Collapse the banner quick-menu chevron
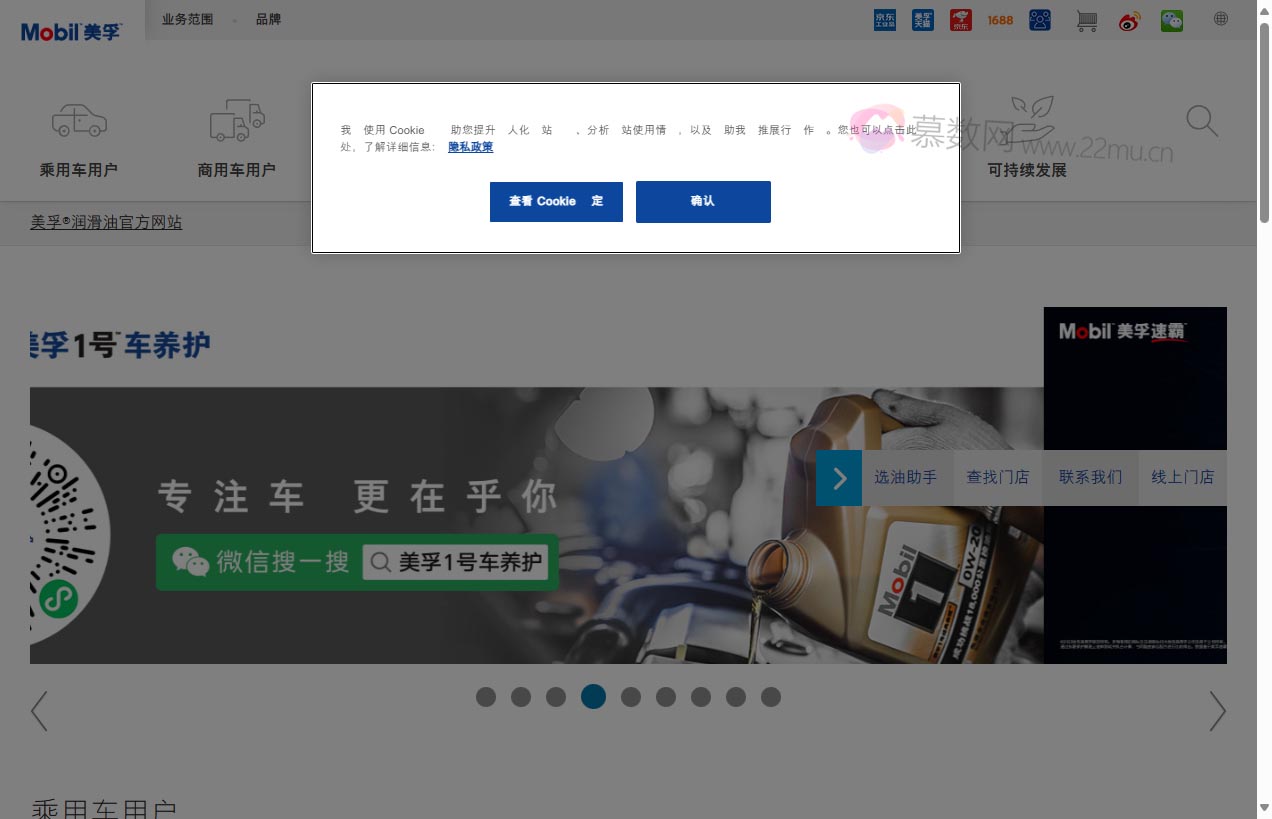The image size is (1272, 819). (839, 477)
